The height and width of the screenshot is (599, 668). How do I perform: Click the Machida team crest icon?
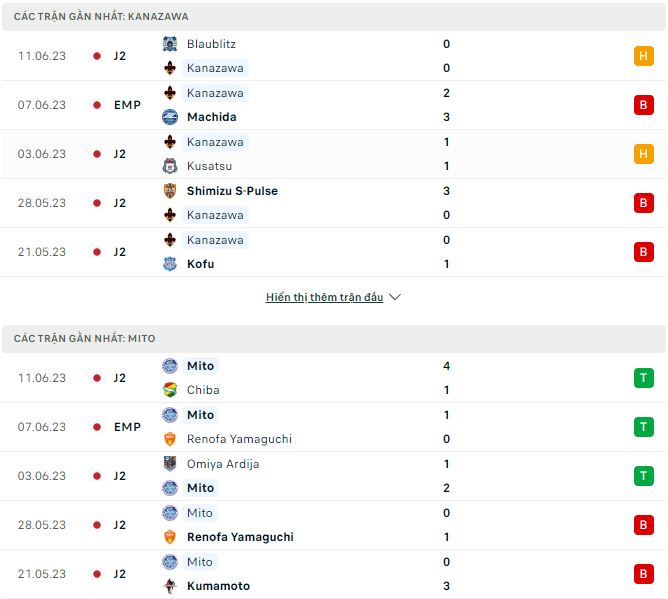(170, 117)
